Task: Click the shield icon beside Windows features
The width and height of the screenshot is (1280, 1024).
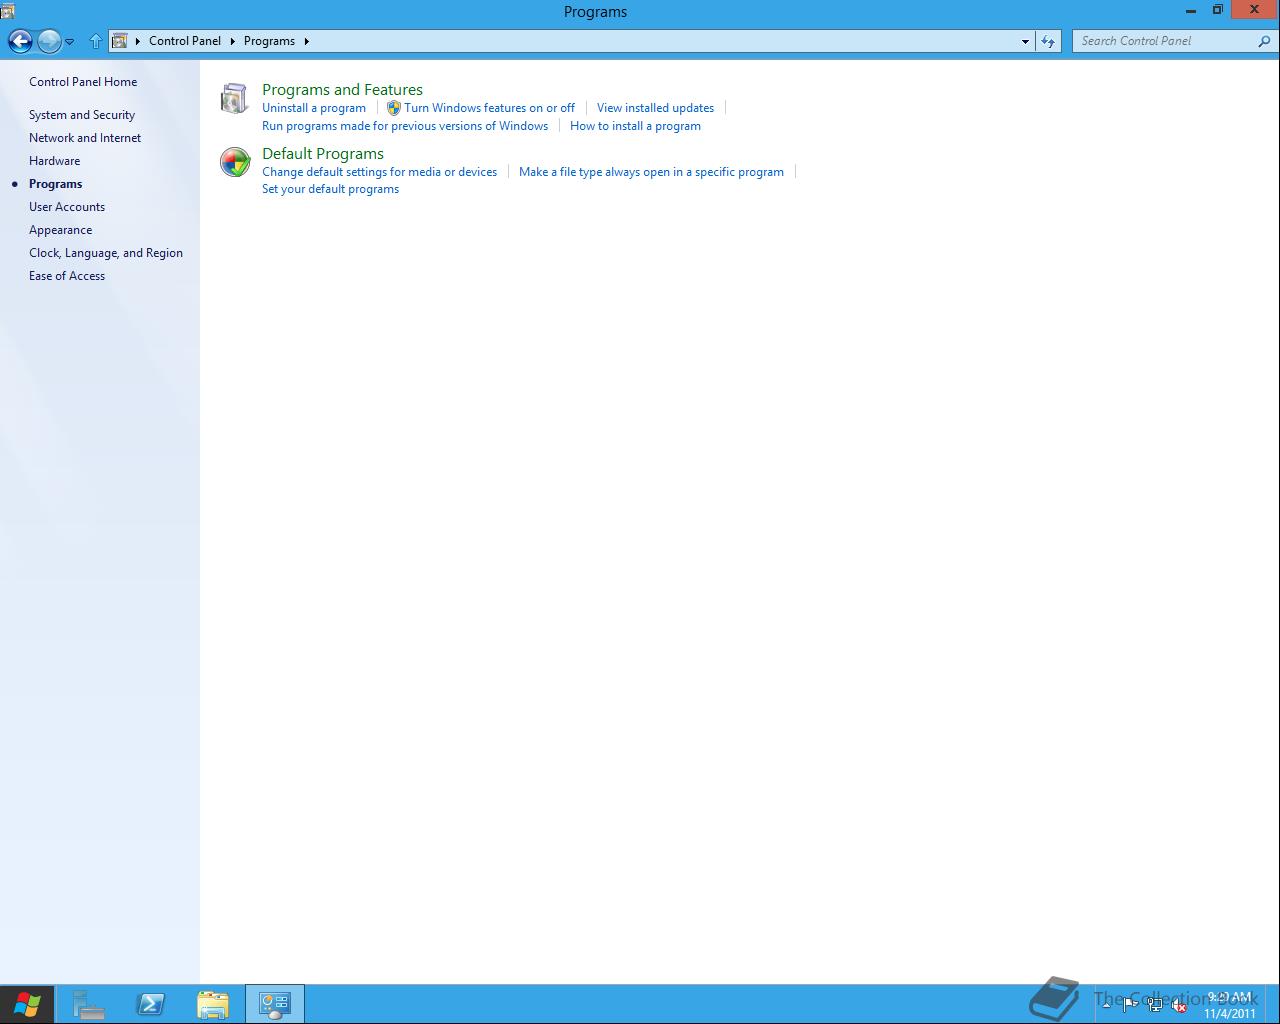Action: (x=394, y=108)
